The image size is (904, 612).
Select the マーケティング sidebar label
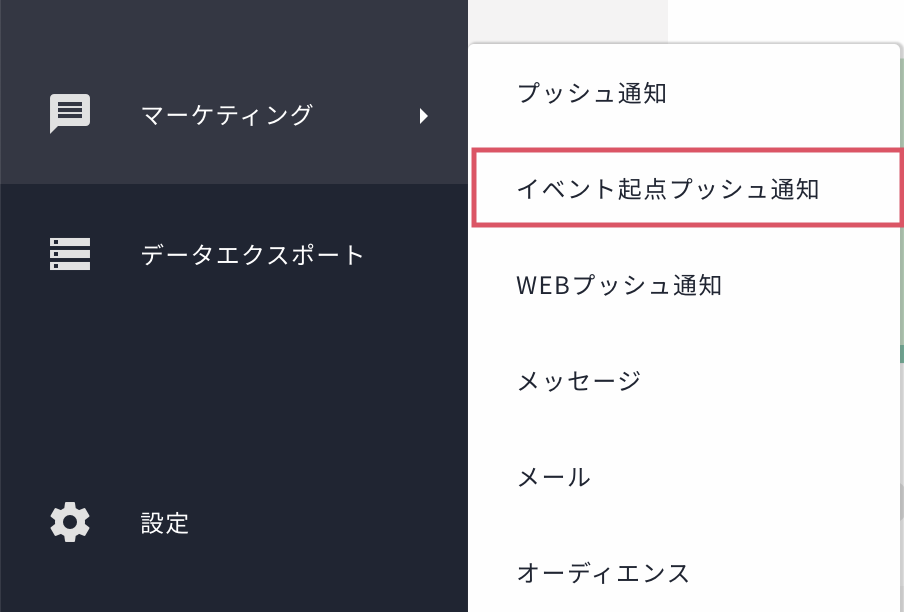pyautogui.click(x=227, y=115)
